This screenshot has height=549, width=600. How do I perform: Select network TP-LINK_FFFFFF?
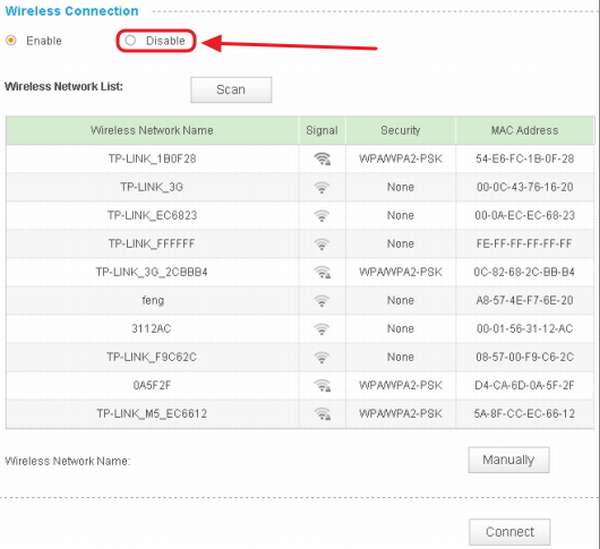(152, 244)
